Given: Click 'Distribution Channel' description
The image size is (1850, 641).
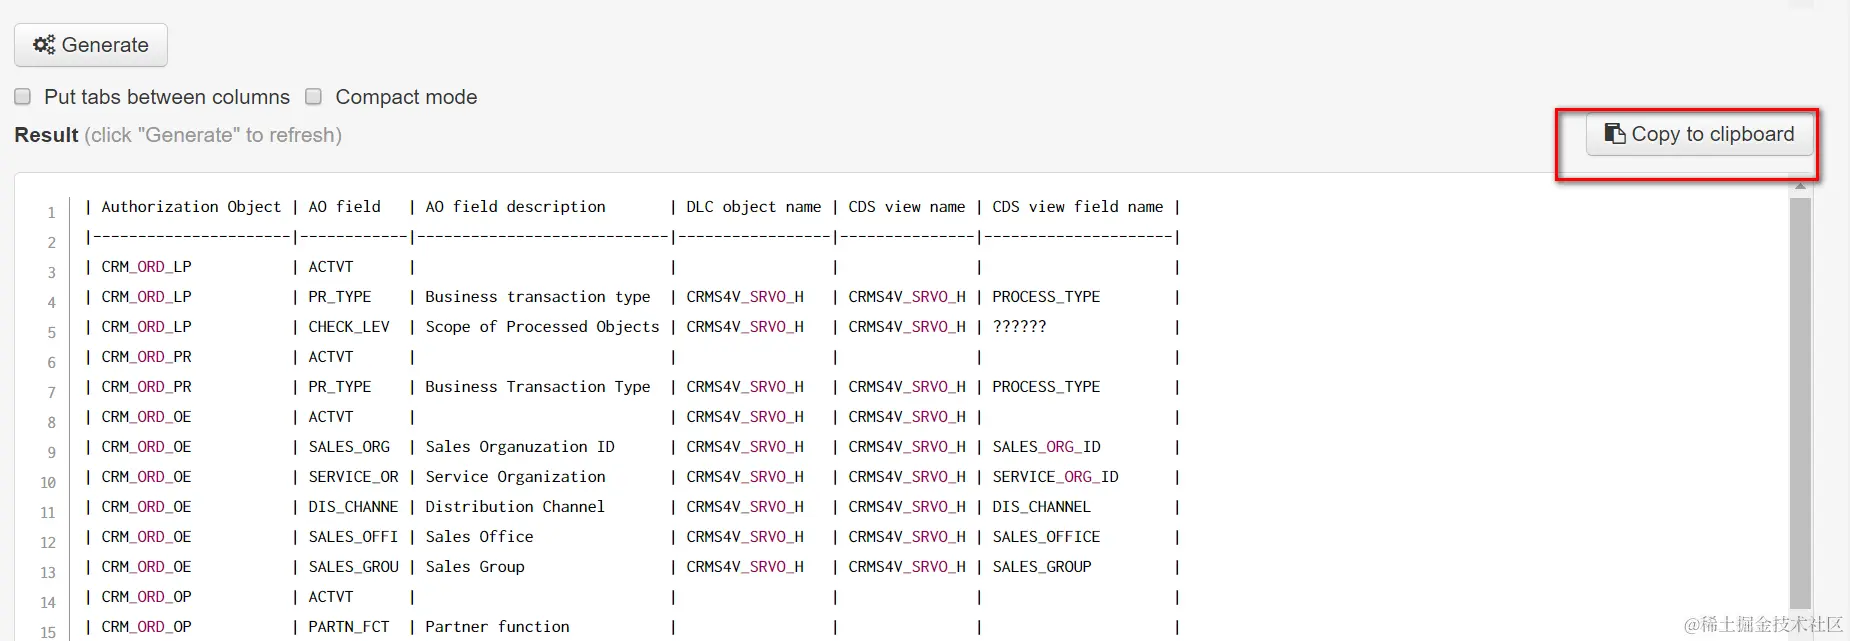Looking at the screenshot, I should (515, 507).
